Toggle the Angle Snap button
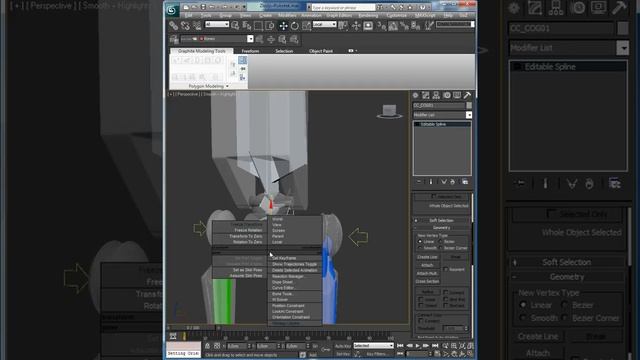 [393, 25]
